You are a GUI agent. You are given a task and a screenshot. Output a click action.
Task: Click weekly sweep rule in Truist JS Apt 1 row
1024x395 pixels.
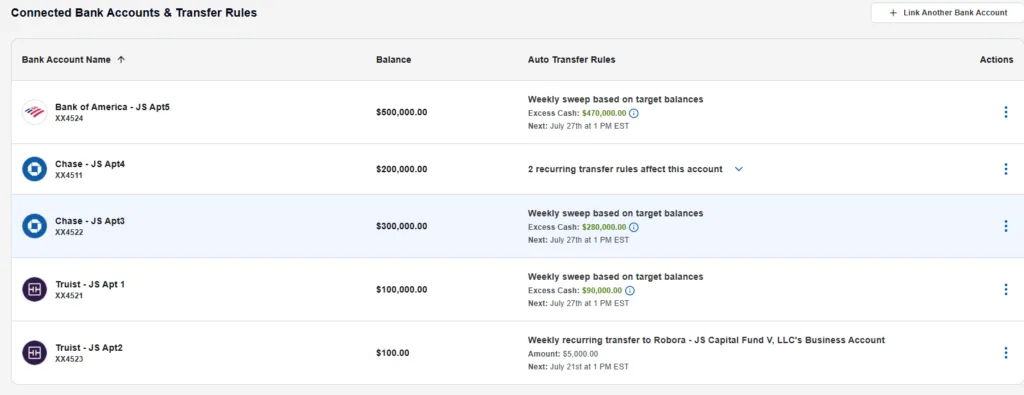pyautogui.click(x=615, y=277)
